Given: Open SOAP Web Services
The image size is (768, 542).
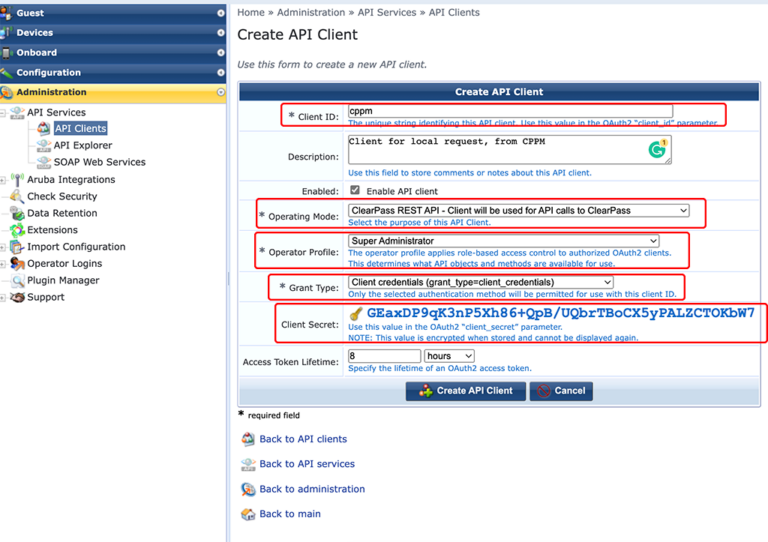Looking at the screenshot, I should [x=99, y=162].
